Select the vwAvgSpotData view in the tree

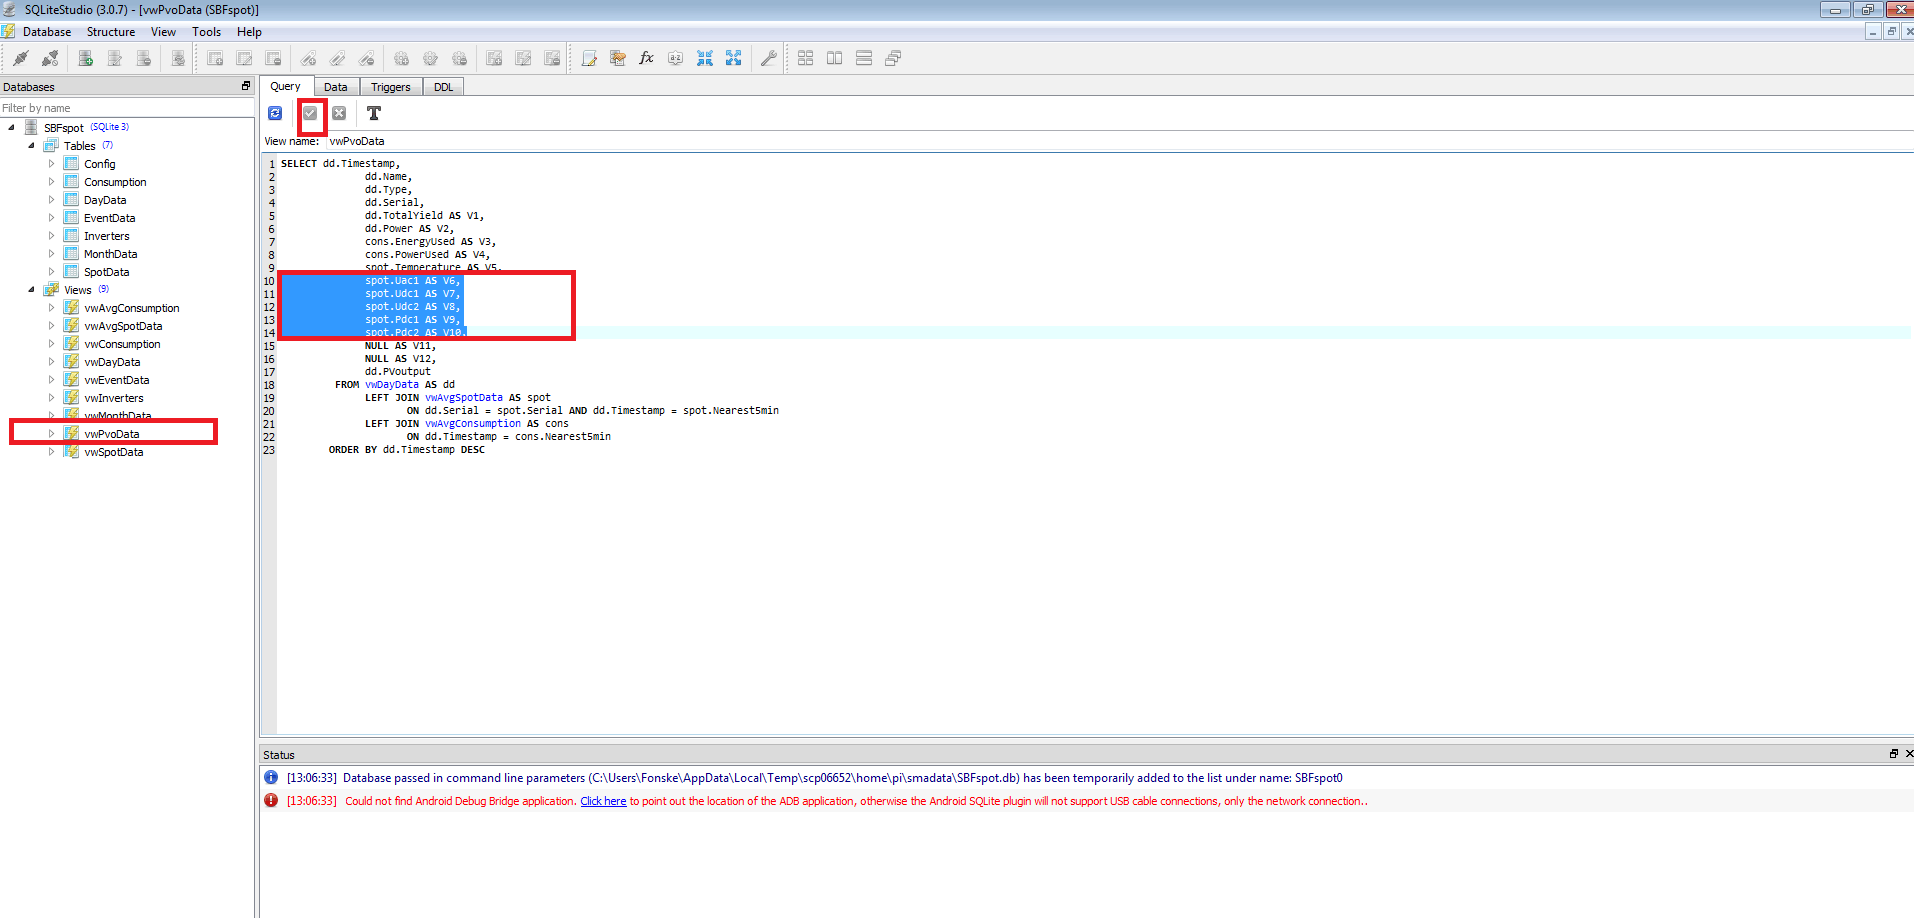click(123, 326)
